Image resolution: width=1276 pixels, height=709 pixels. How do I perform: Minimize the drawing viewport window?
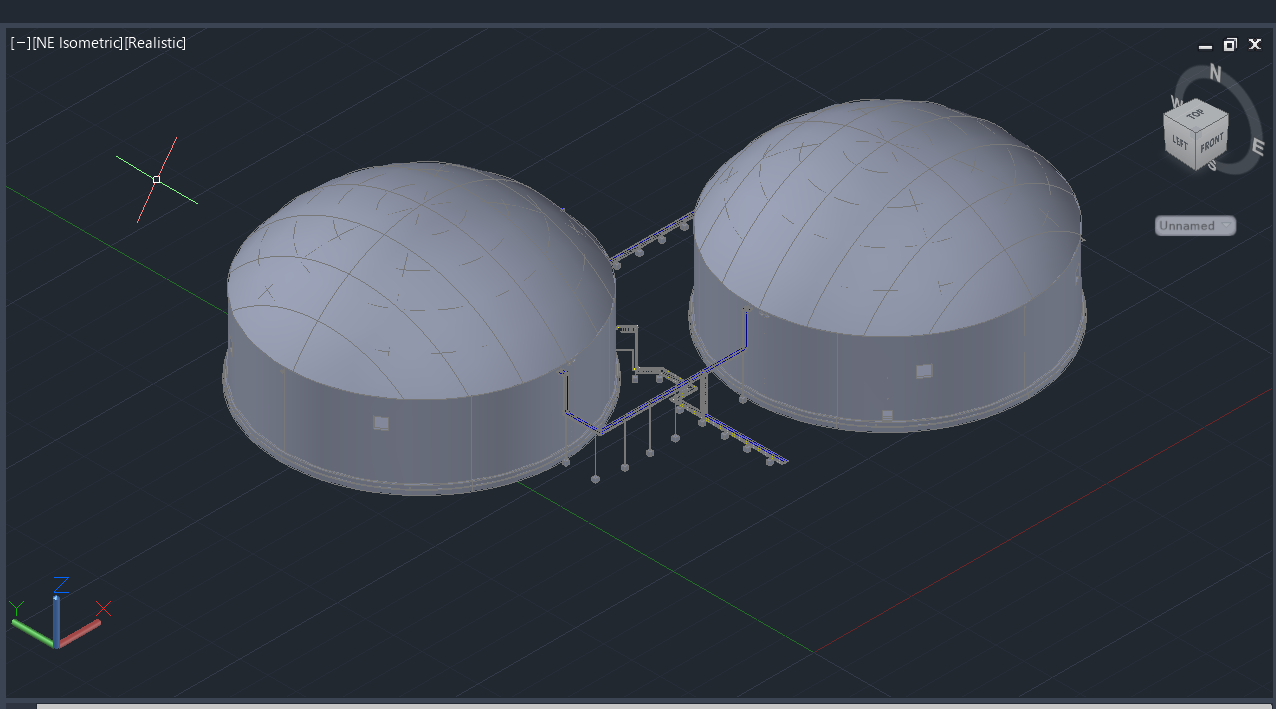[x=1205, y=45]
